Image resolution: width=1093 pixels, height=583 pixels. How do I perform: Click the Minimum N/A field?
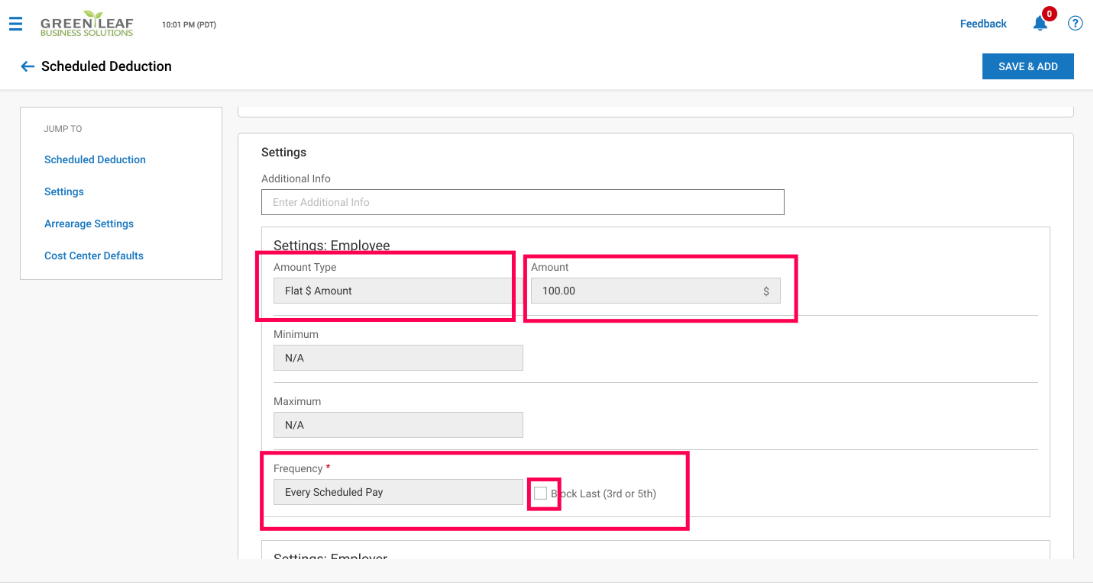coord(397,358)
